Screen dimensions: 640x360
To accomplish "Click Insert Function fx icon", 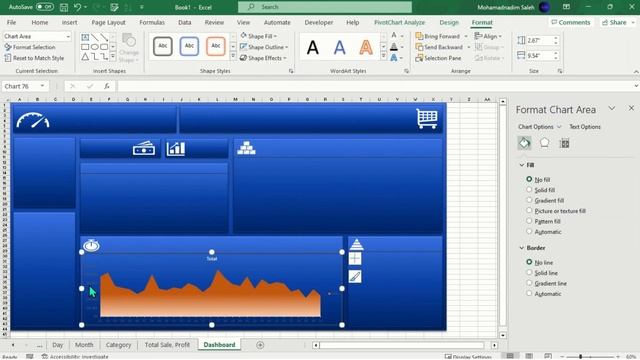I will [x=107, y=86].
